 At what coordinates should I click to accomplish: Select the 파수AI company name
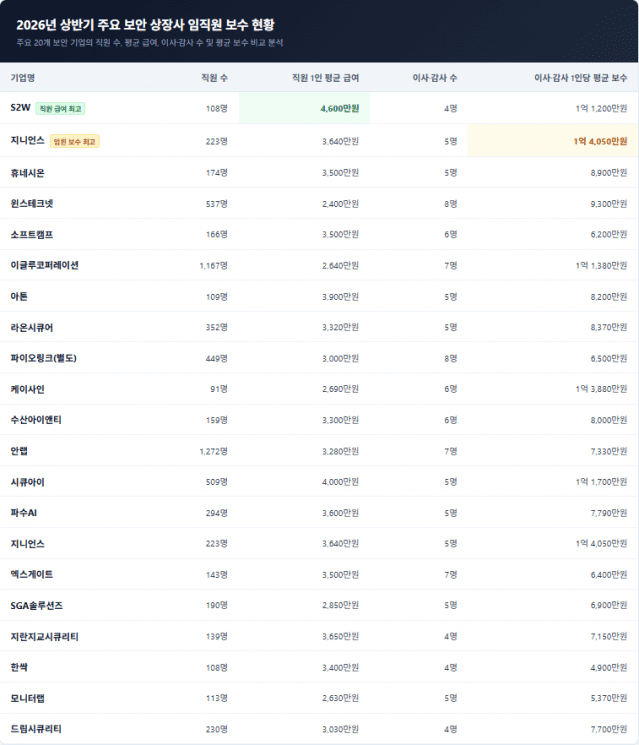pos(24,513)
